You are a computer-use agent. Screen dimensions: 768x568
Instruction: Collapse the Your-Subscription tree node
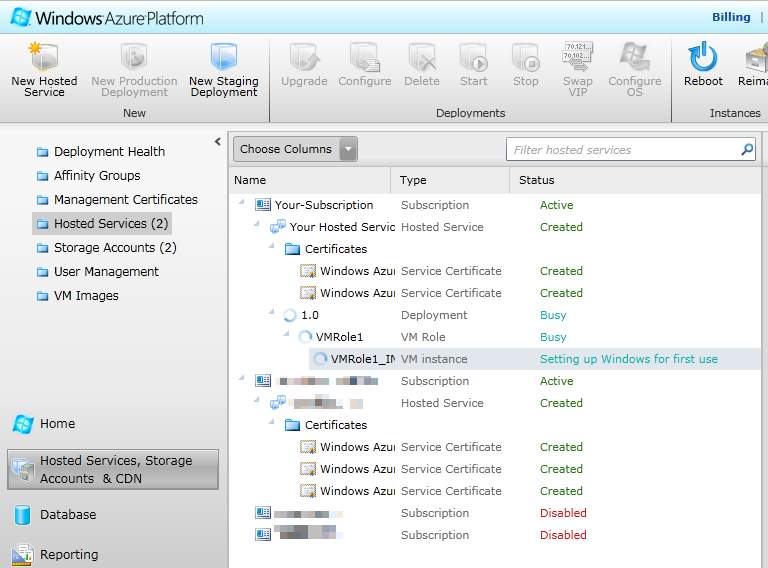pos(242,204)
